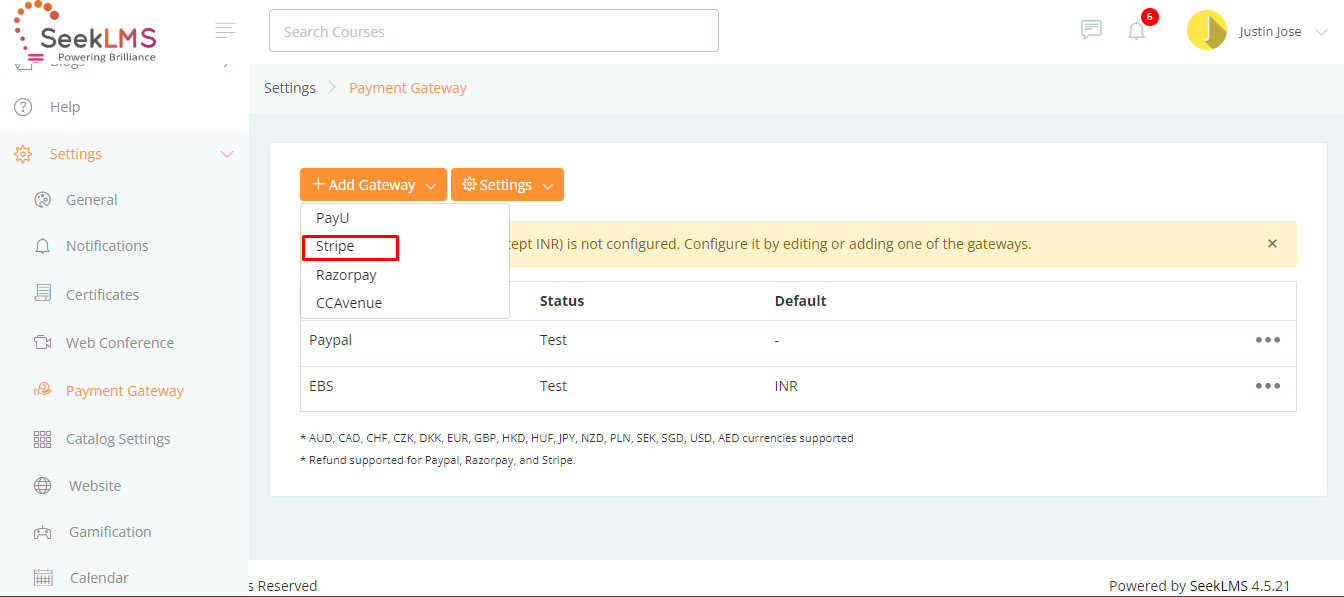The height and width of the screenshot is (597, 1344).
Task: Click the Calendar icon in the sidebar
Action: (x=43, y=578)
